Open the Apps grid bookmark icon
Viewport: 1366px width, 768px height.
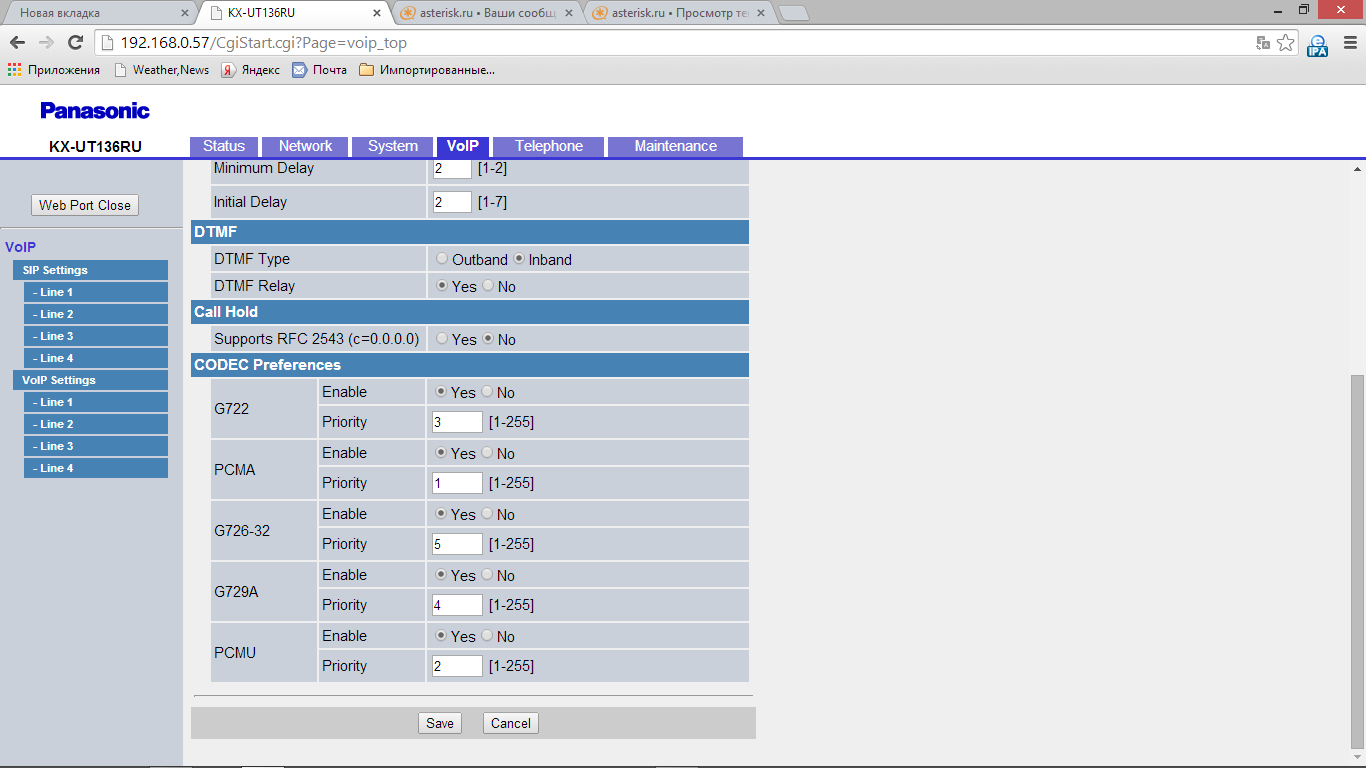(14, 70)
